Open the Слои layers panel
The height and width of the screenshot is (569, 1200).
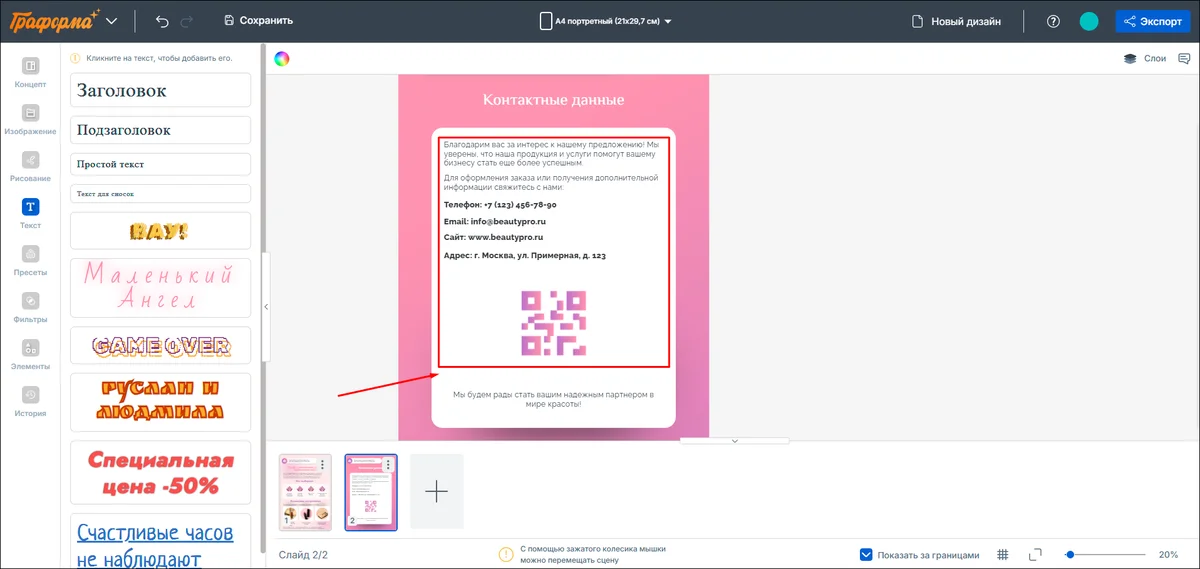(1145, 58)
